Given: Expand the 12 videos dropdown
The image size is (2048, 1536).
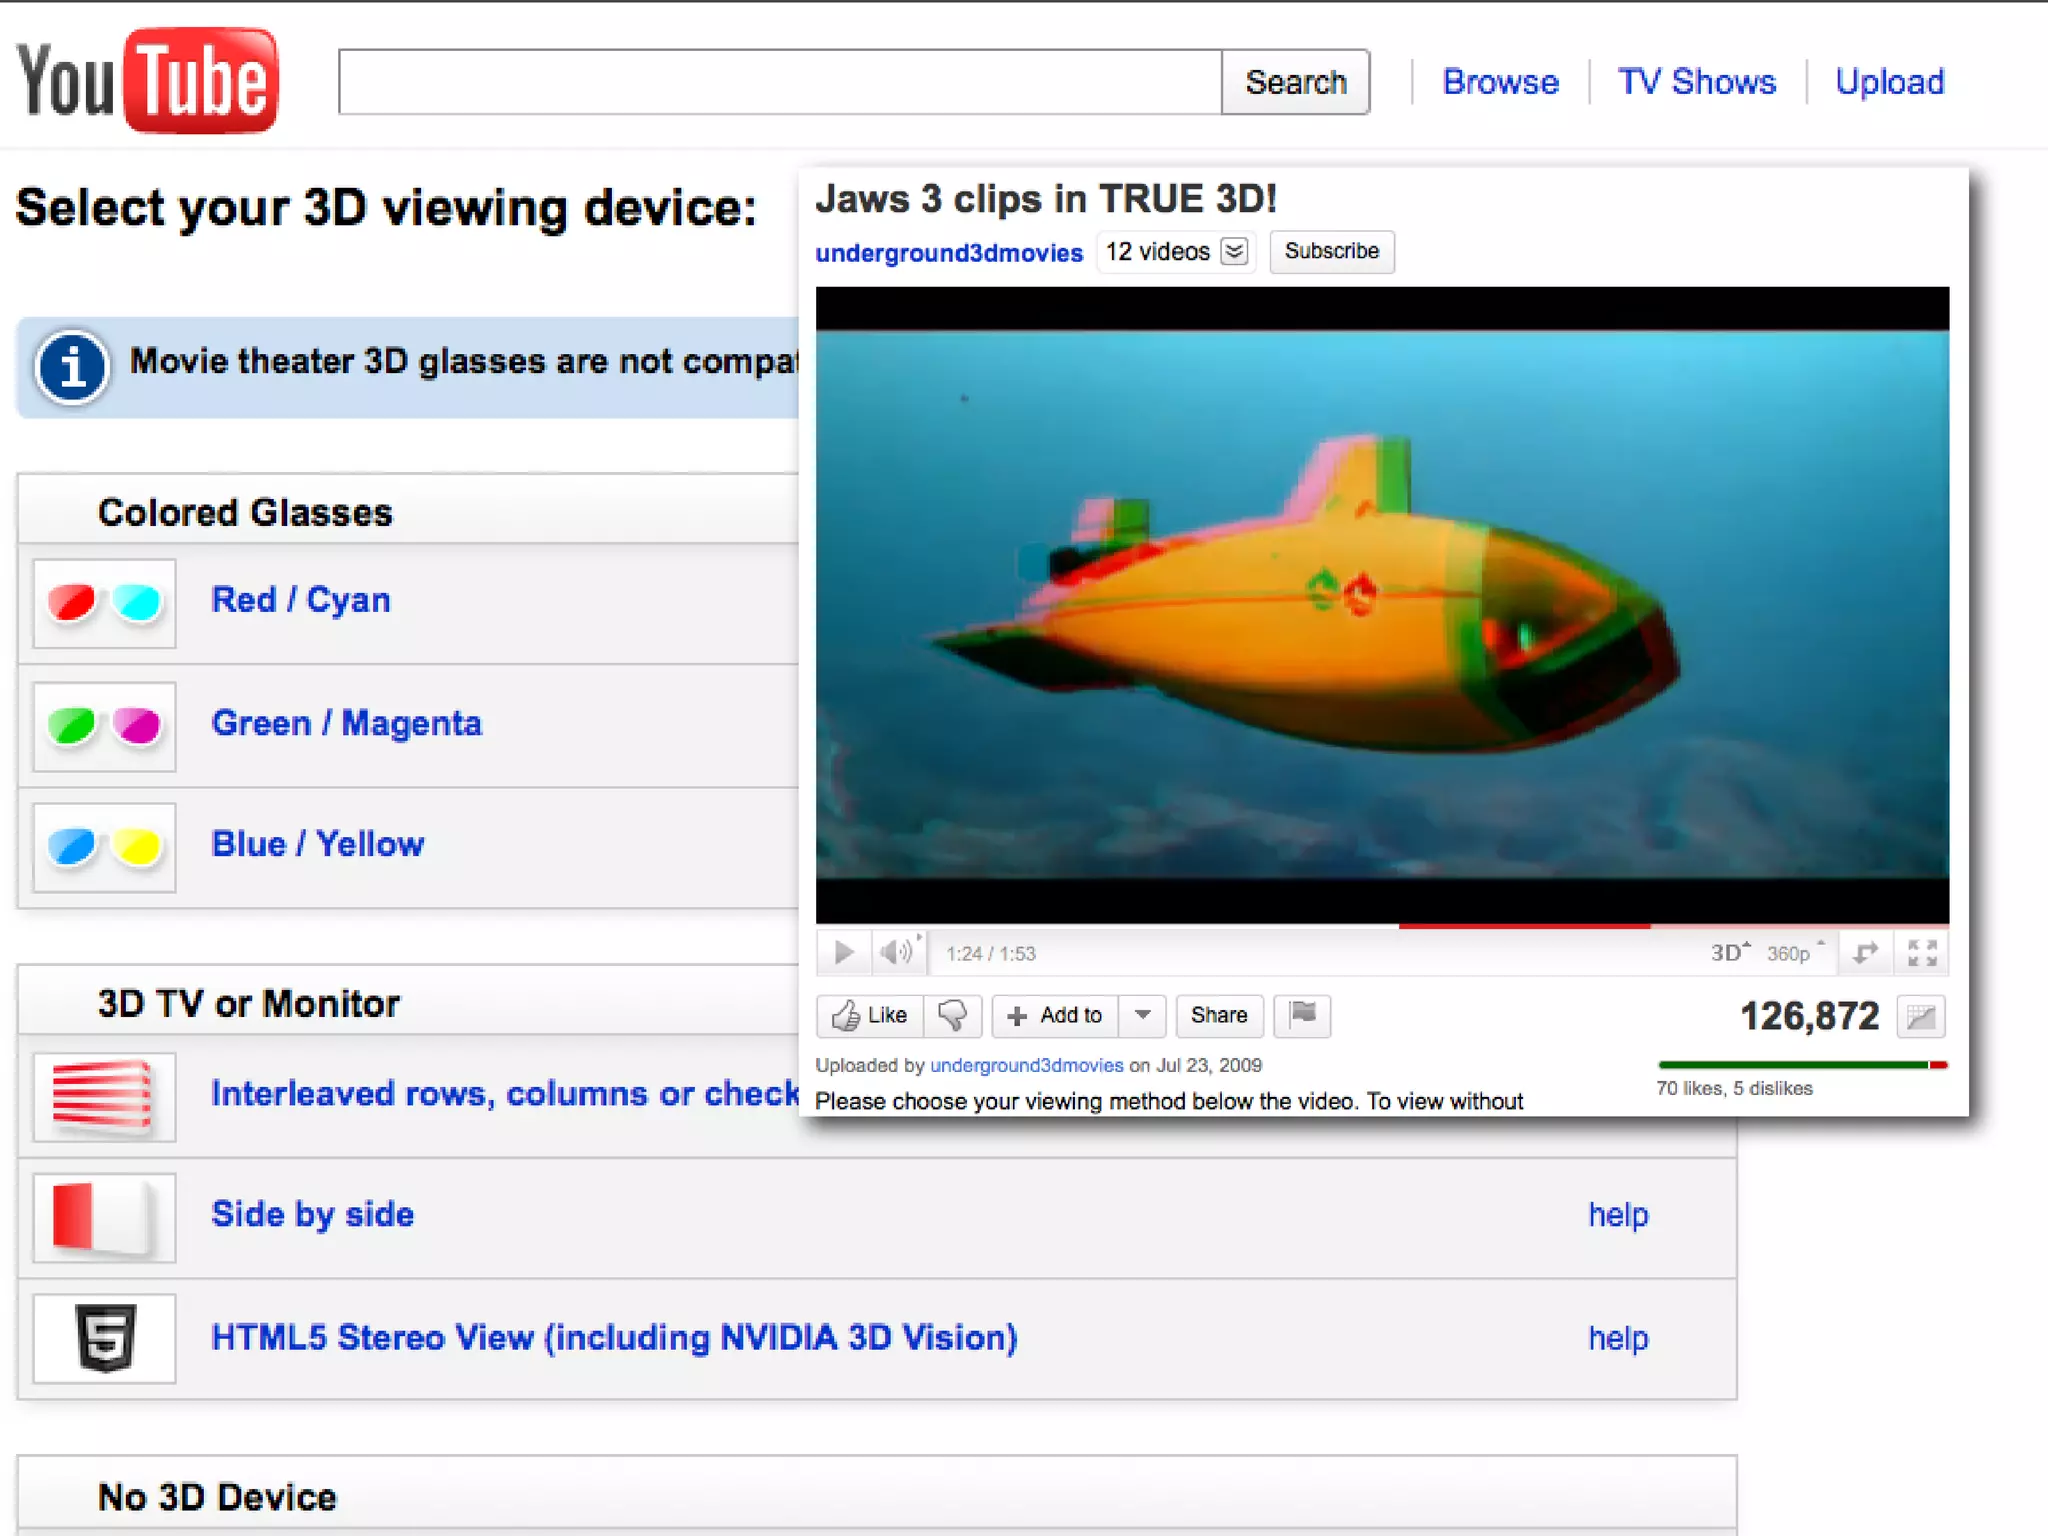Looking at the screenshot, I should pyautogui.click(x=1235, y=251).
